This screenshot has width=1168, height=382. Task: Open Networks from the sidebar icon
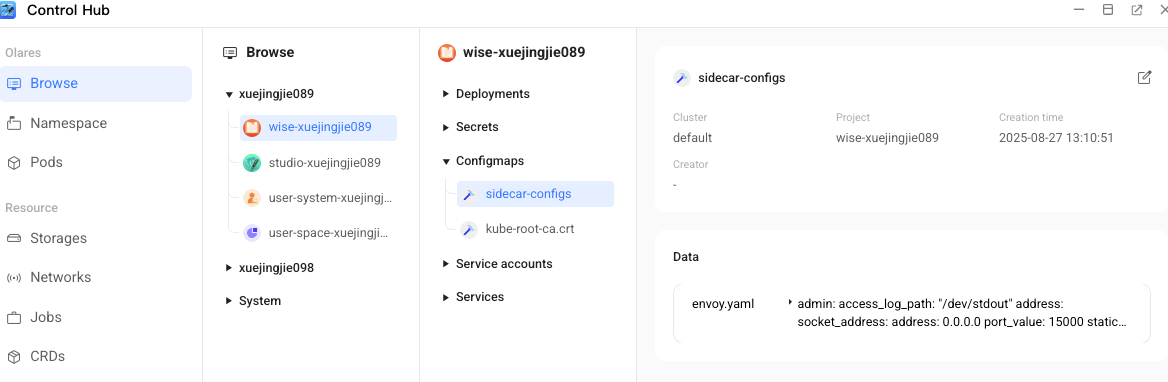[13, 278]
